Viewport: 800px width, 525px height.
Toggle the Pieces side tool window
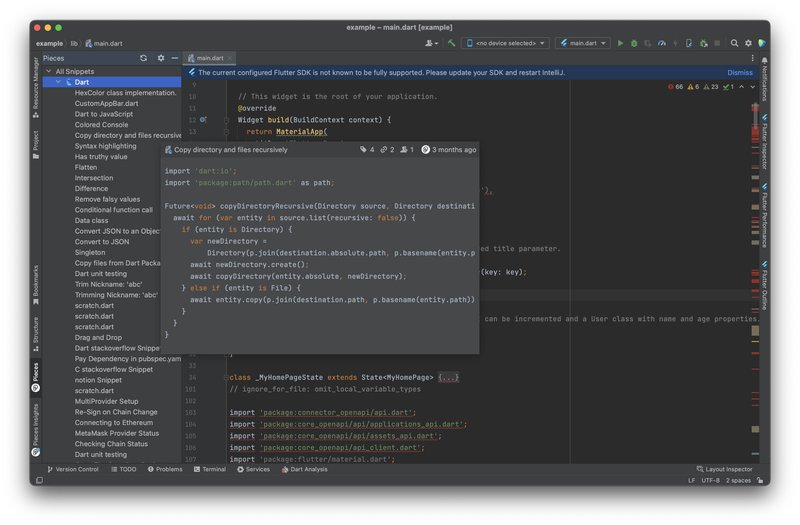tap(36, 377)
